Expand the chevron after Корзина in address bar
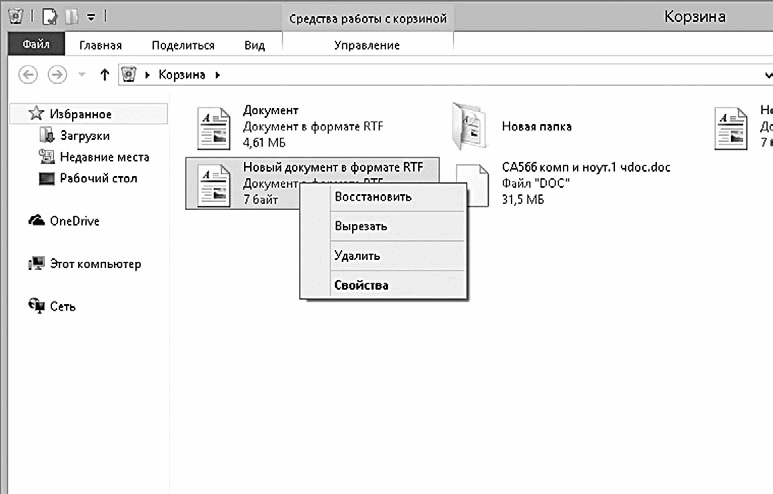 (x=217, y=75)
